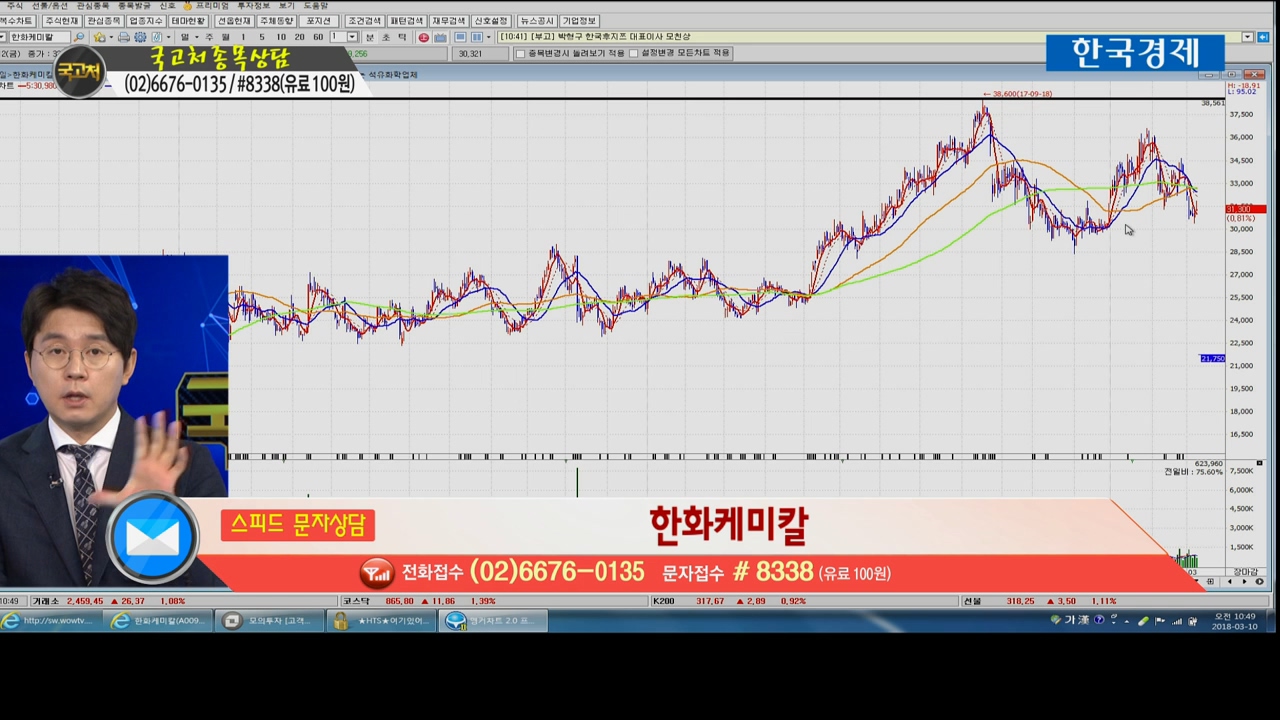
Task: Open the 선물/옵션 menu
Action: click(x=49, y=6)
